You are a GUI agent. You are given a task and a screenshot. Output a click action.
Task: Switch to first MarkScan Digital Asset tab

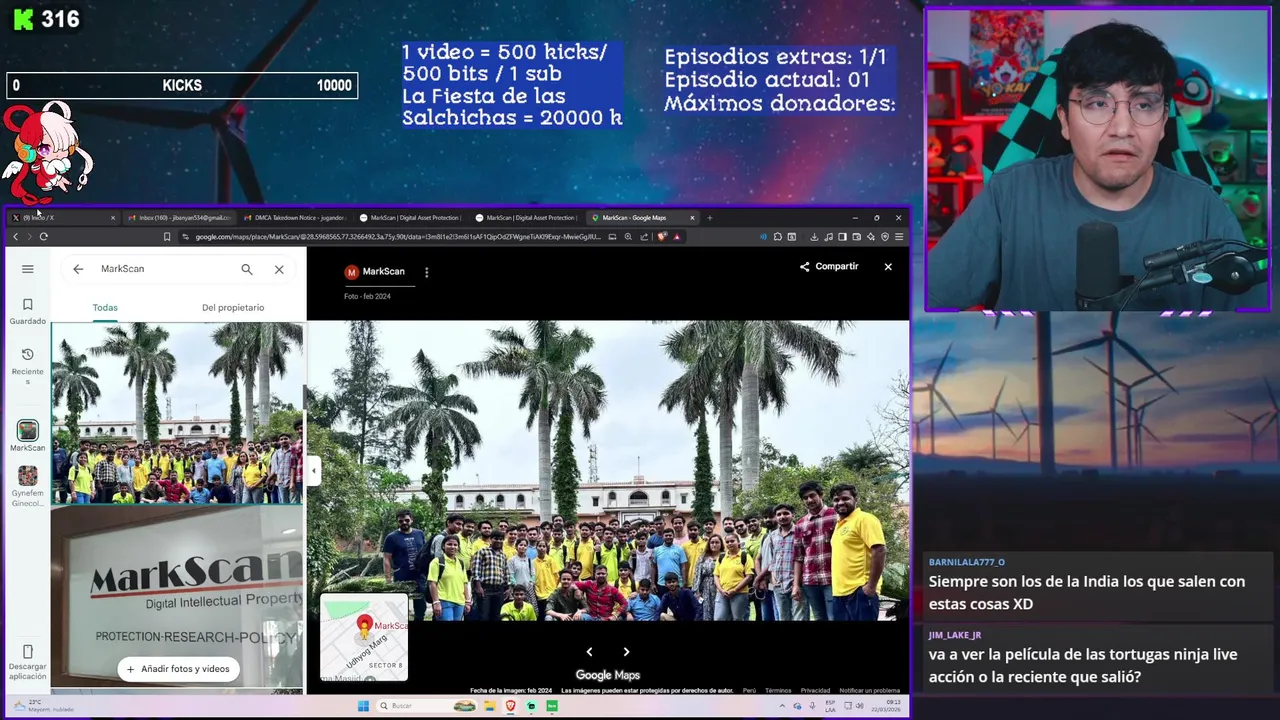[x=411, y=217]
